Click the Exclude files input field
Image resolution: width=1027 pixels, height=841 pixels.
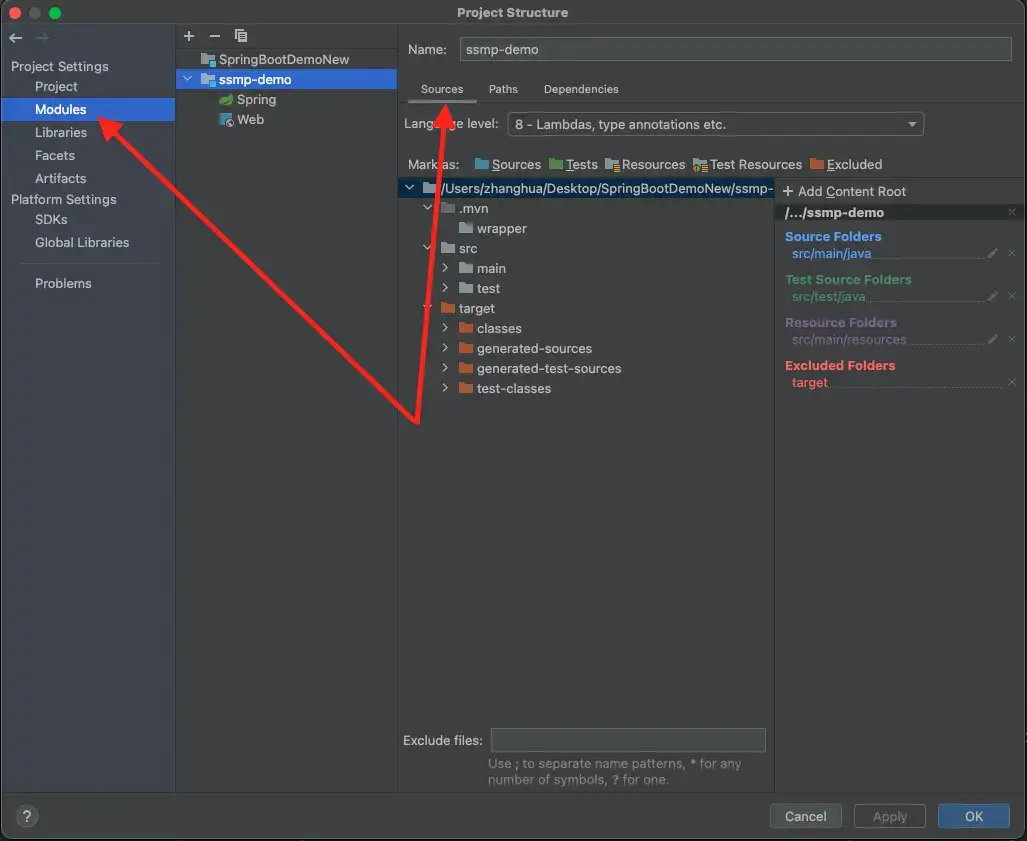[628, 740]
